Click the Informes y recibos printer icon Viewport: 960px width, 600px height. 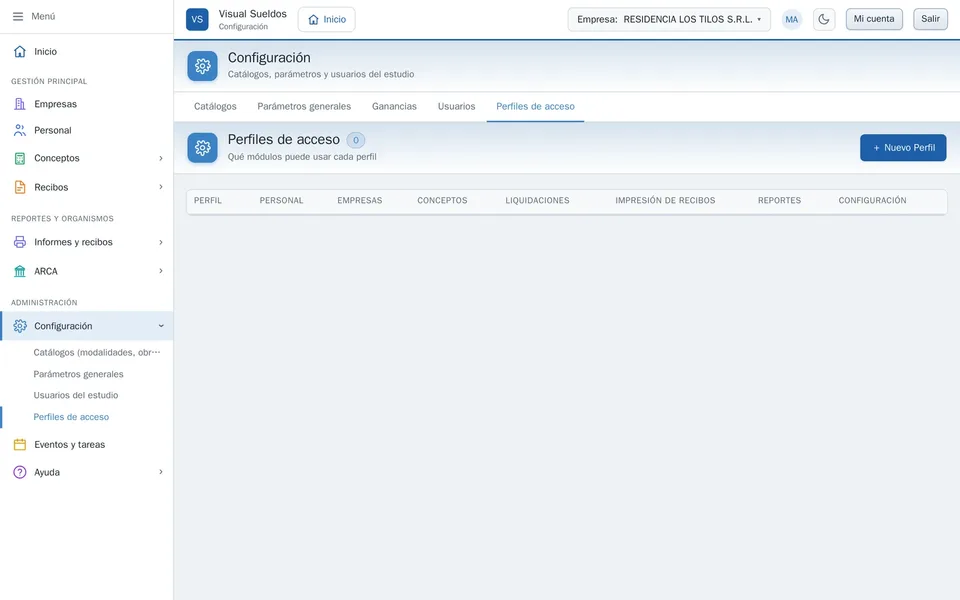coord(20,242)
